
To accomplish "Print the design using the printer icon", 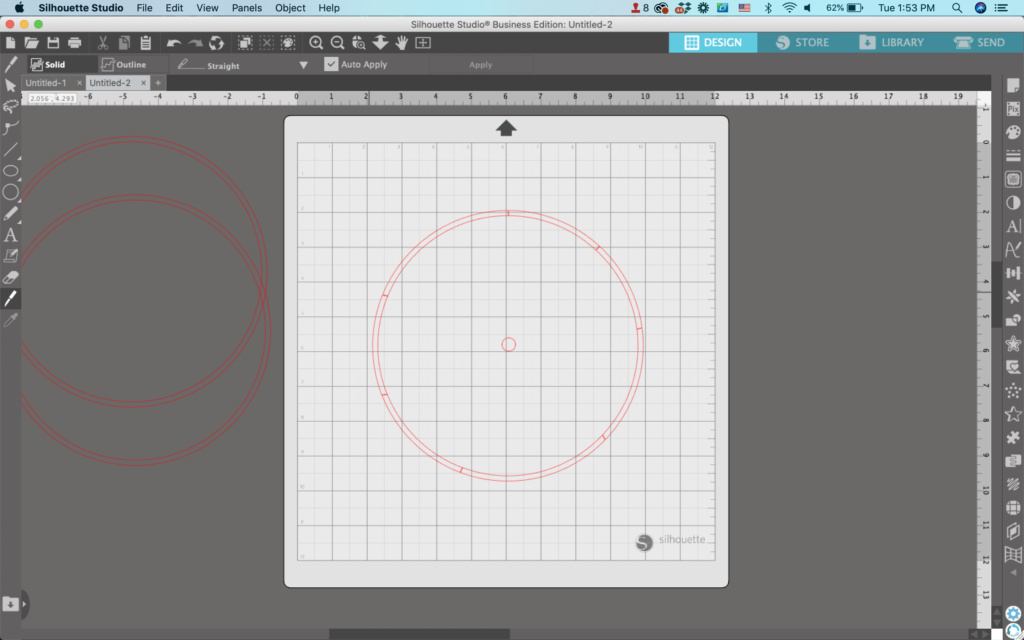I will 74,43.
